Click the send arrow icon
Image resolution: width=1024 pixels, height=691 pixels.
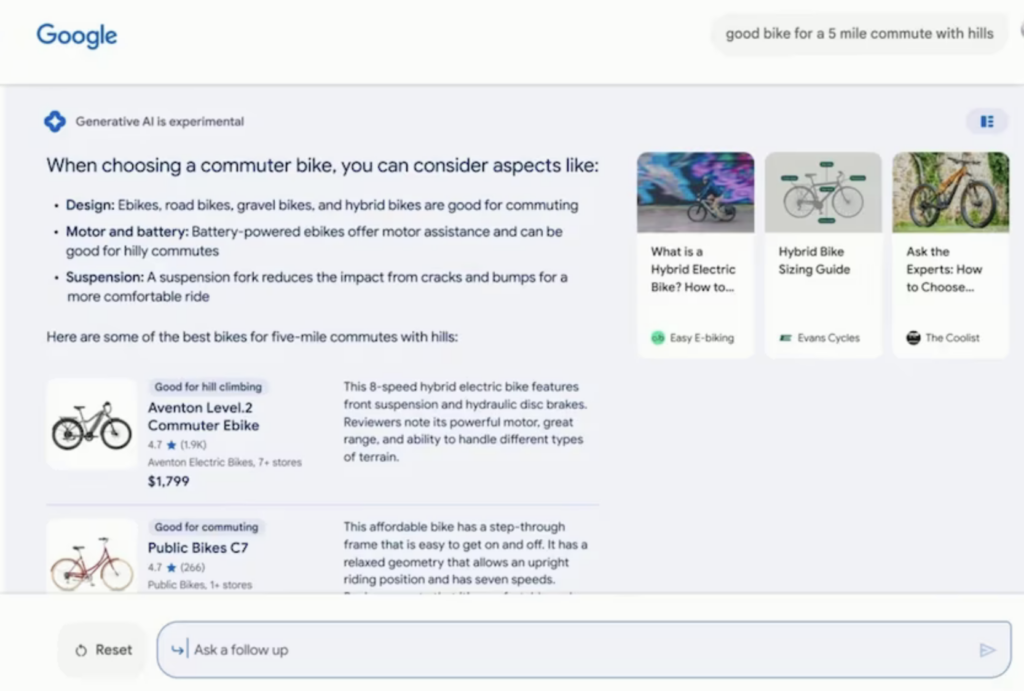pyautogui.click(x=987, y=650)
